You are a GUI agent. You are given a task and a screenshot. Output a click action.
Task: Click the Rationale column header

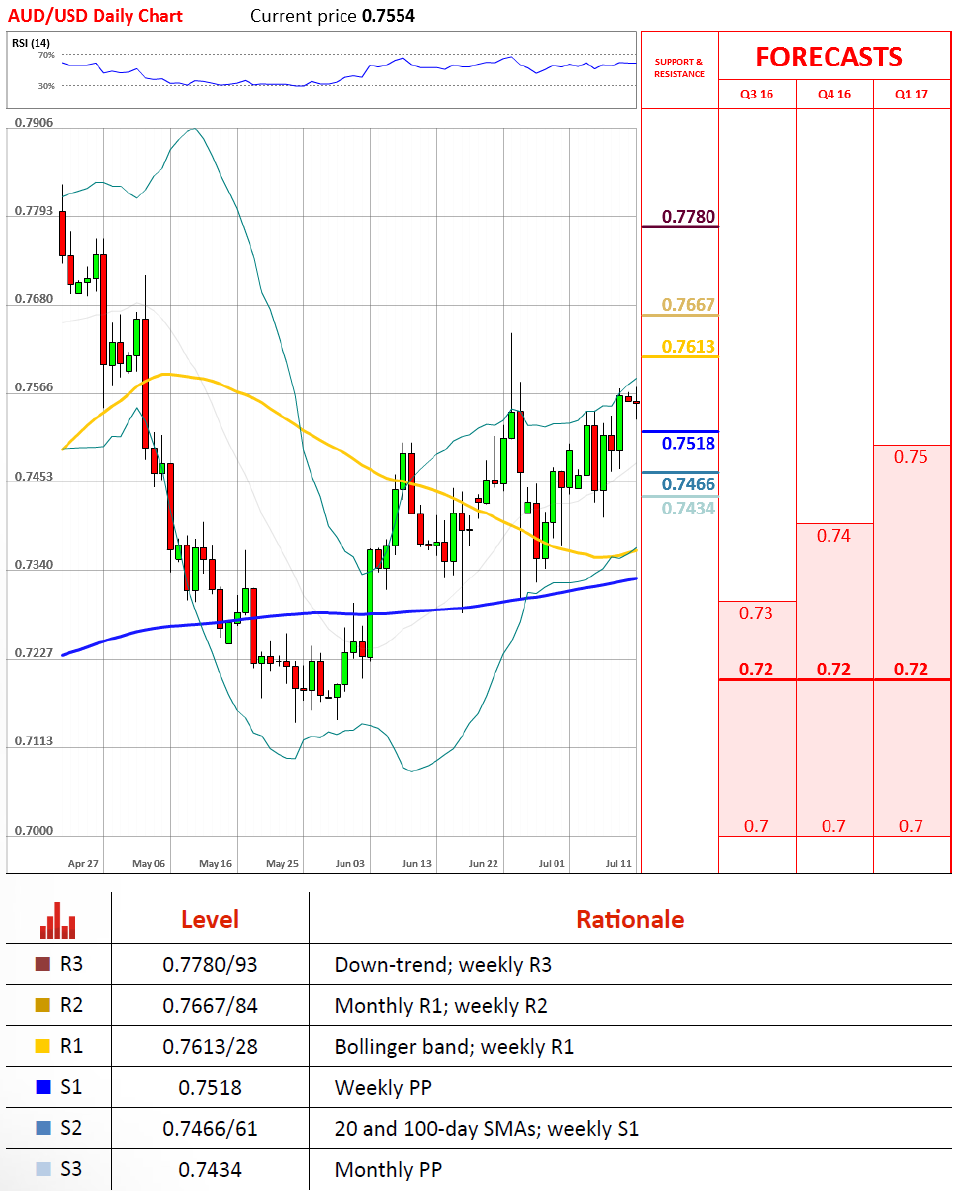coord(630,919)
